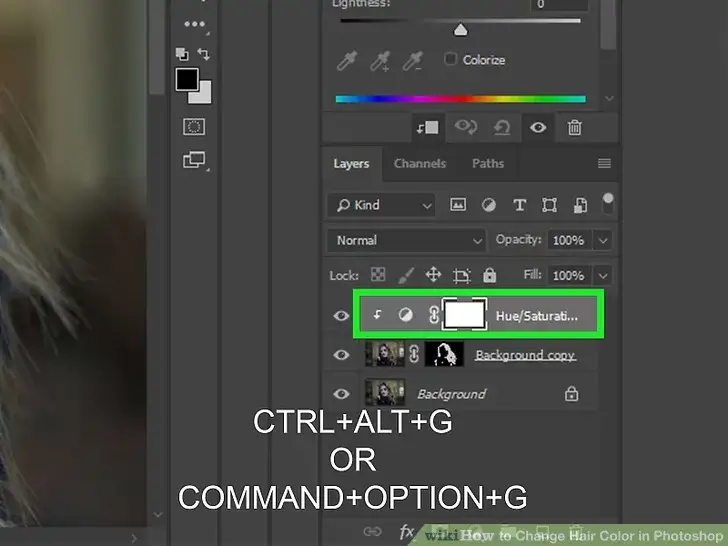Filter for type layers
728x546 pixels.
(520, 205)
